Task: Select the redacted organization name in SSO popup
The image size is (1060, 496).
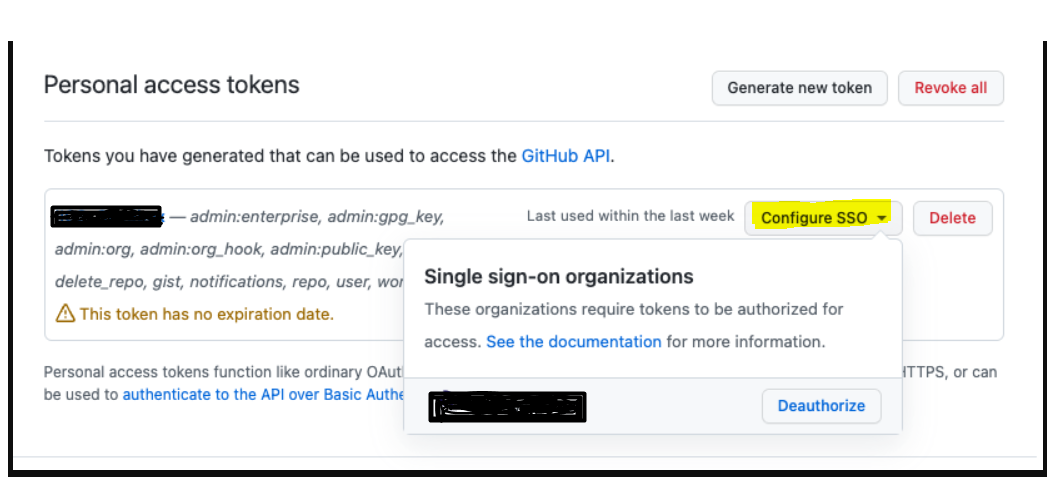Action: (507, 406)
